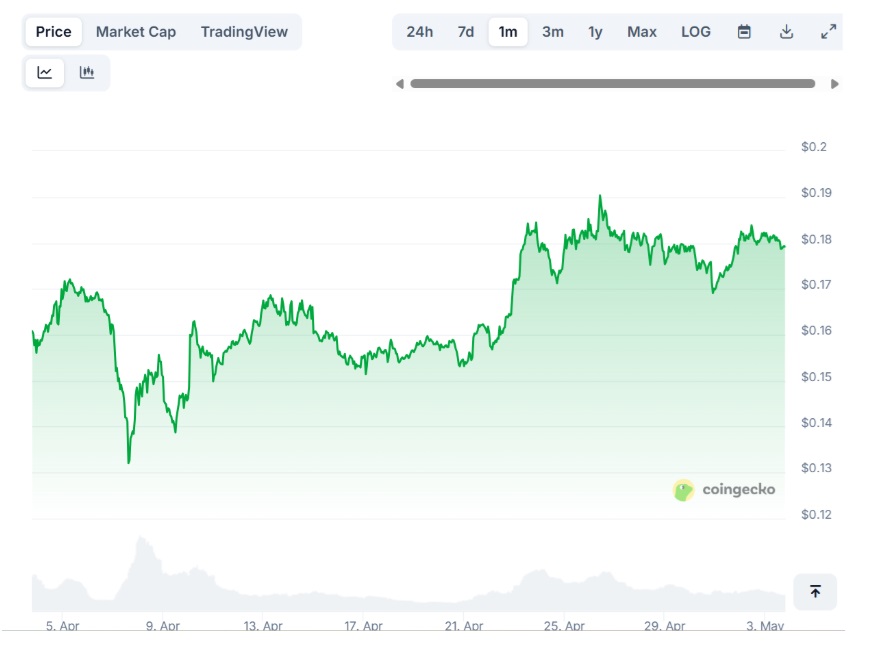Select the 1m time range
Viewport: 874px width, 658px height.
[x=508, y=32]
